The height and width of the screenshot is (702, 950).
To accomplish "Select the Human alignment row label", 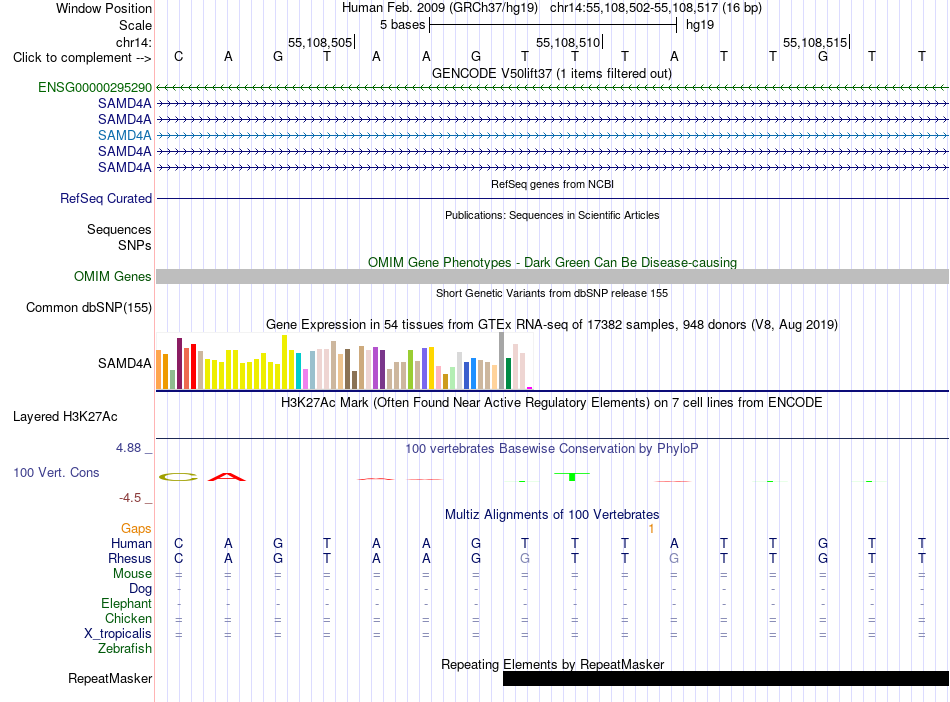I will click(131, 543).
